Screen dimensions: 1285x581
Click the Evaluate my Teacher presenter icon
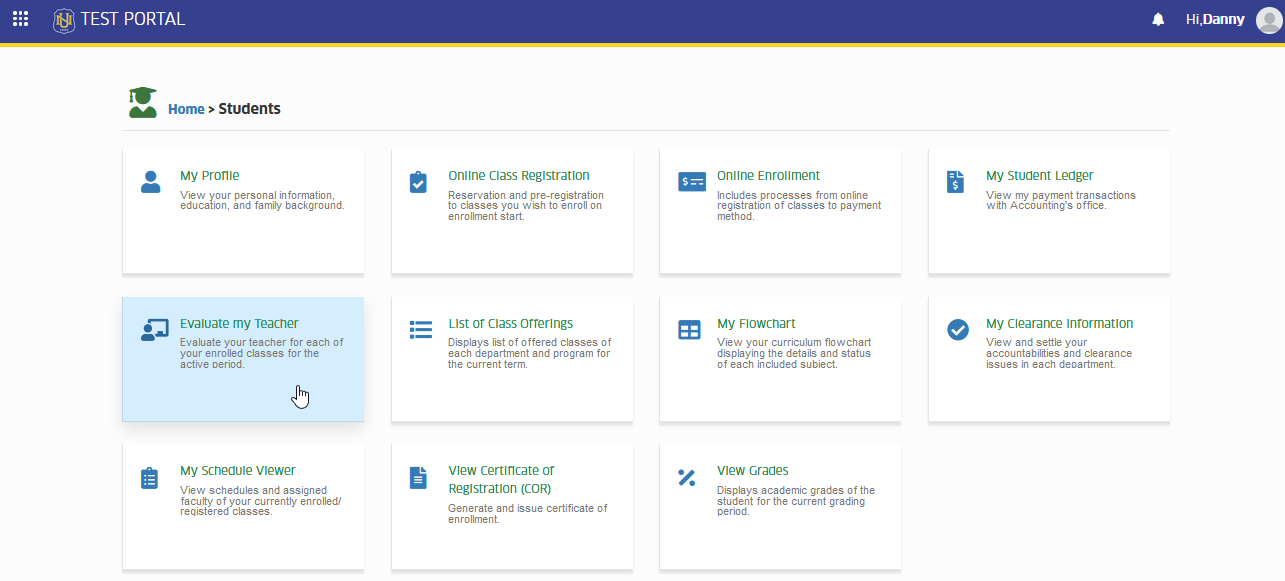tap(154, 330)
